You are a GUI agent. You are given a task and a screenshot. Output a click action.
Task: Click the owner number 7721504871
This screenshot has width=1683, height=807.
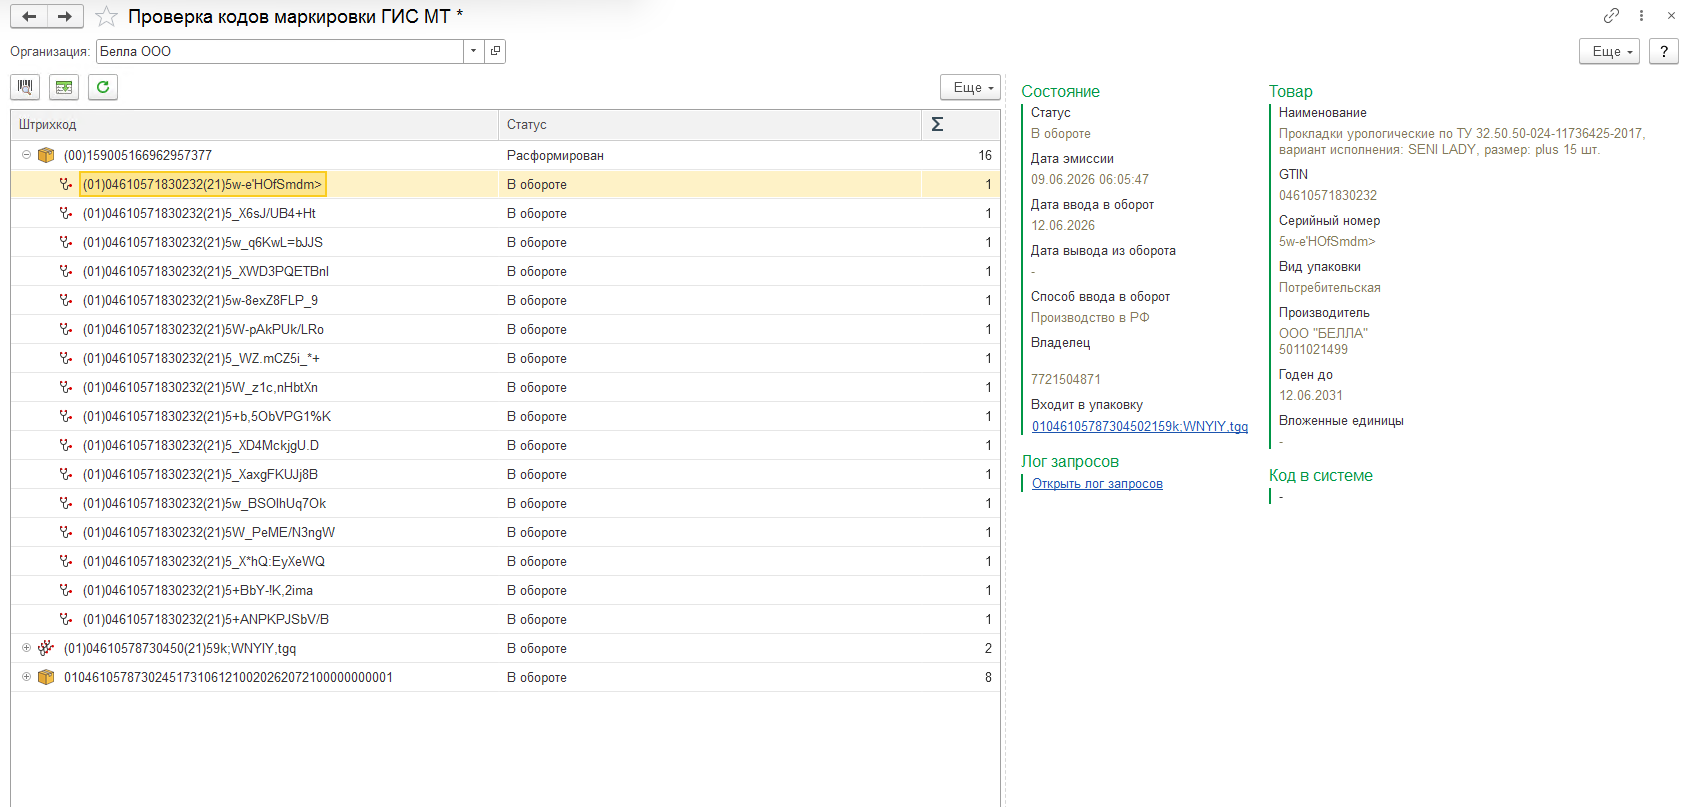1066,379
